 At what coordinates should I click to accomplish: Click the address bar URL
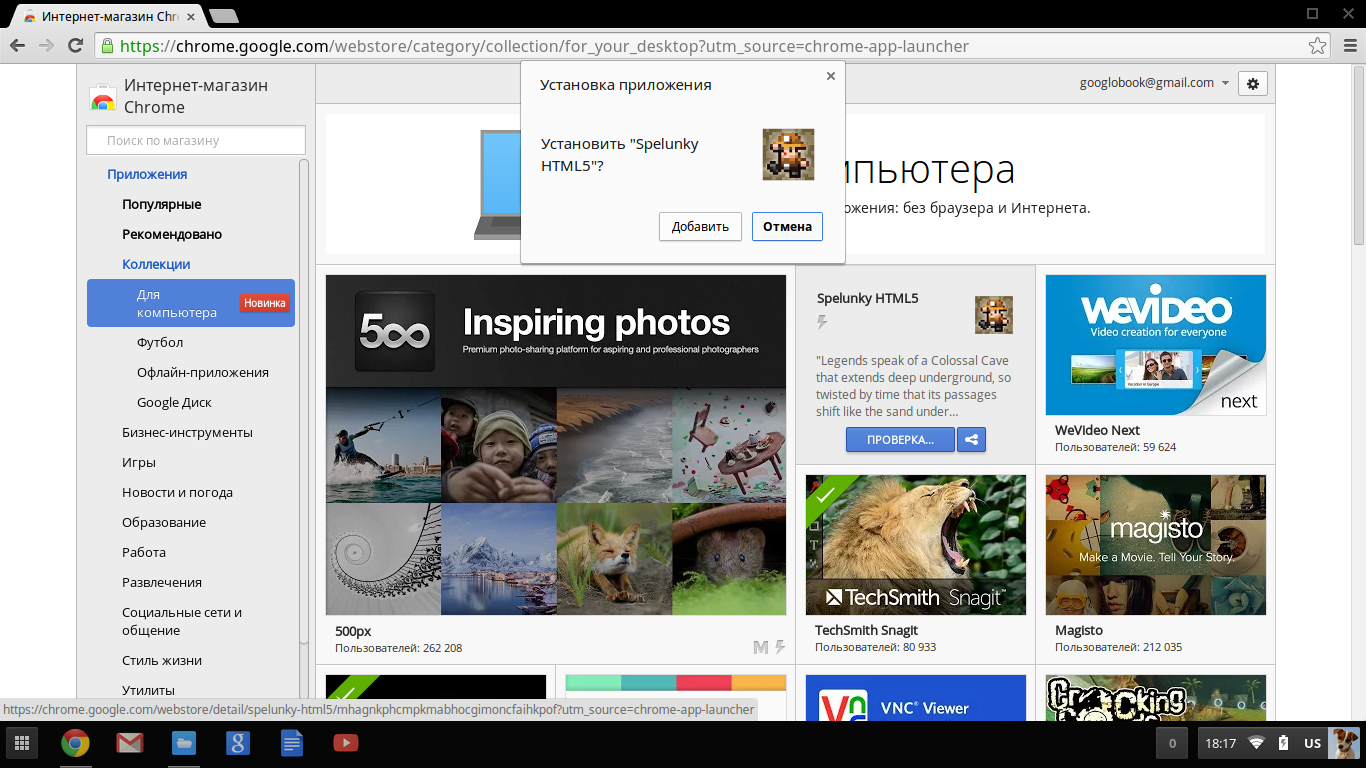tap(544, 46)
